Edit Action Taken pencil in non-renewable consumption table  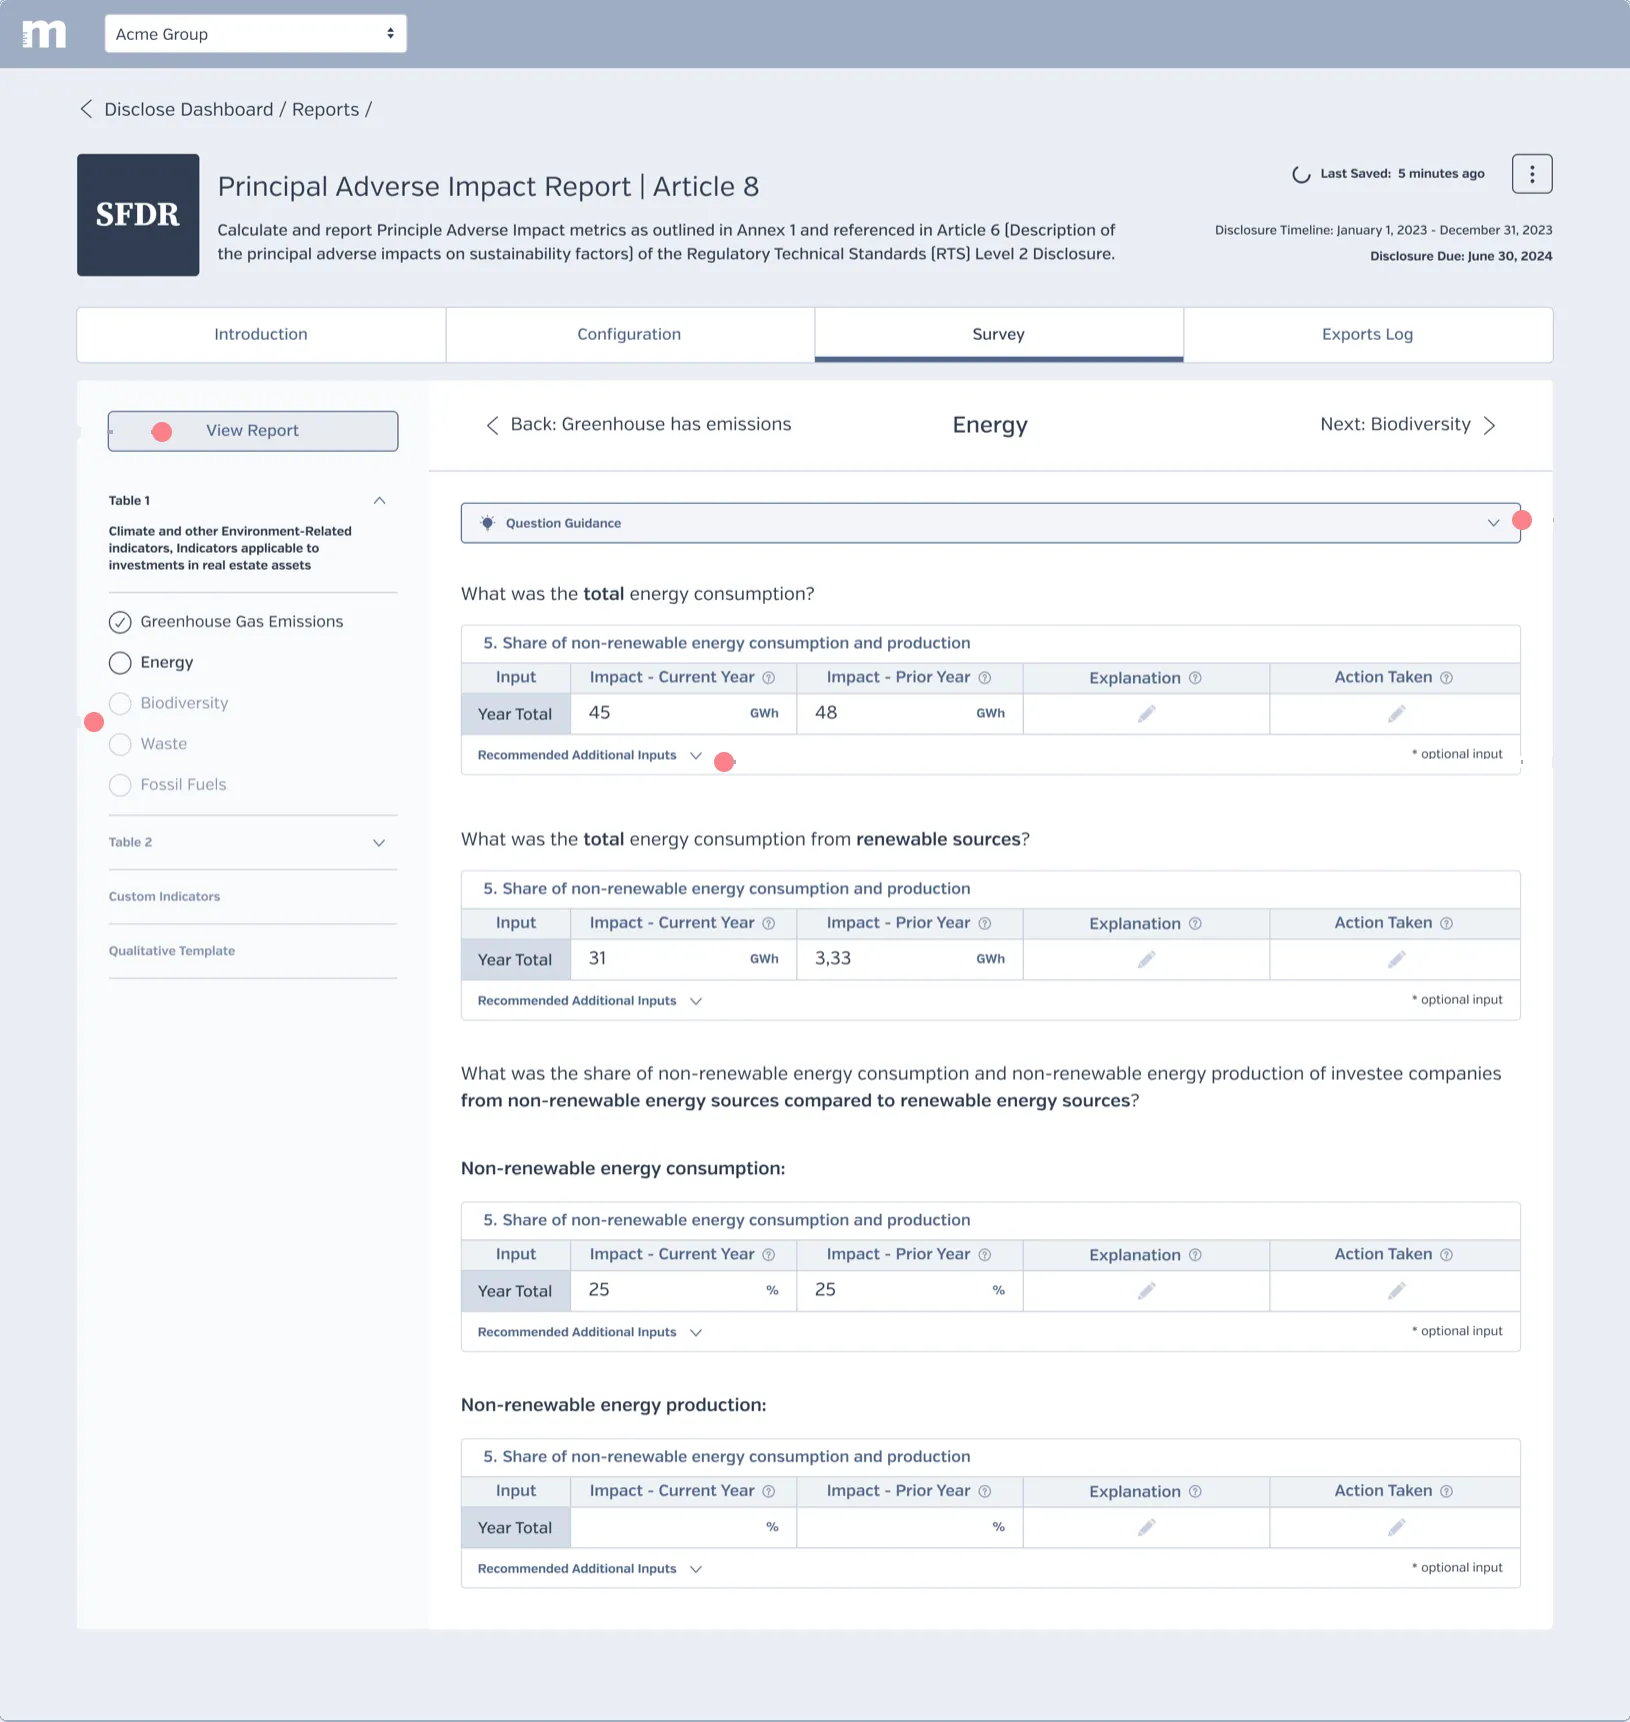(1396, 1291)
